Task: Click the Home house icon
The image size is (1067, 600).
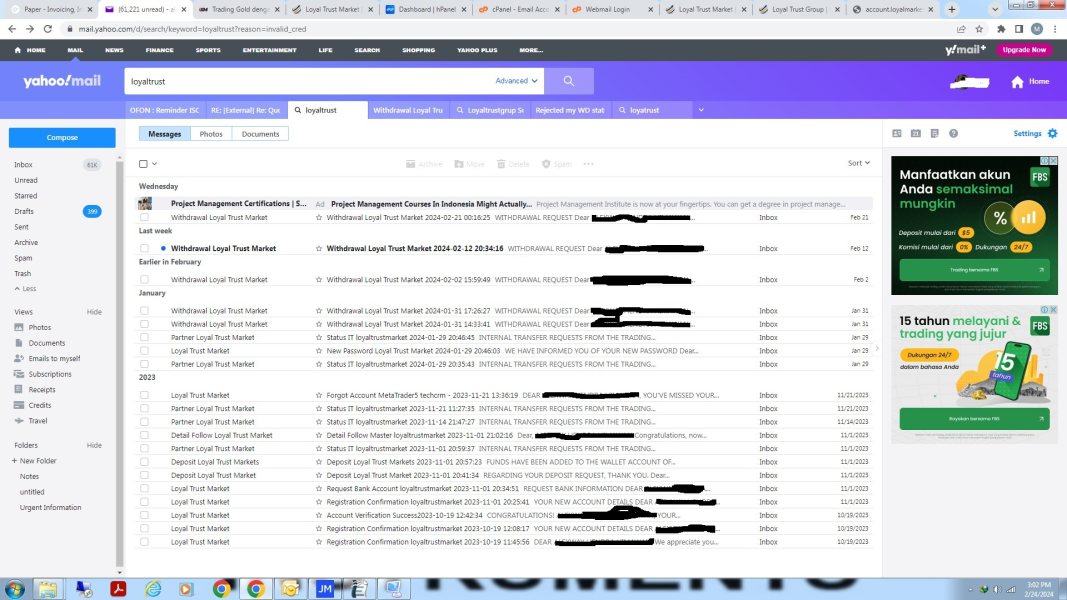Action: pyautogui.click(x=1017, y=82)
